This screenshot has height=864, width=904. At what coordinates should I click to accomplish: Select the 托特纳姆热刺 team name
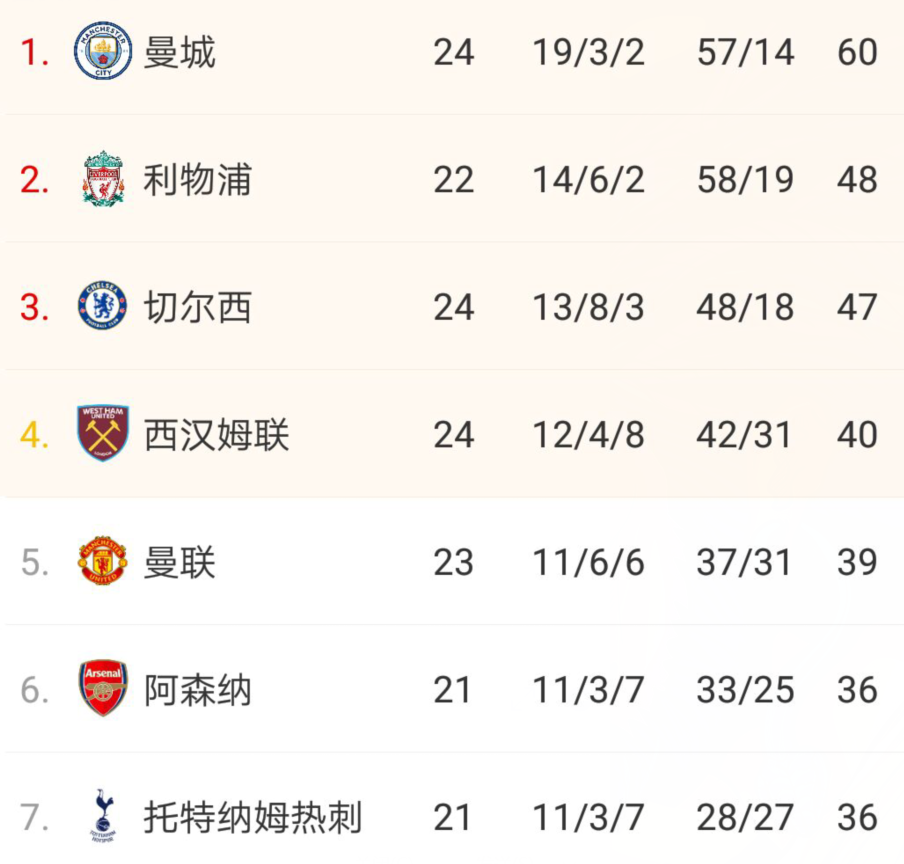[x=253, y=817]
